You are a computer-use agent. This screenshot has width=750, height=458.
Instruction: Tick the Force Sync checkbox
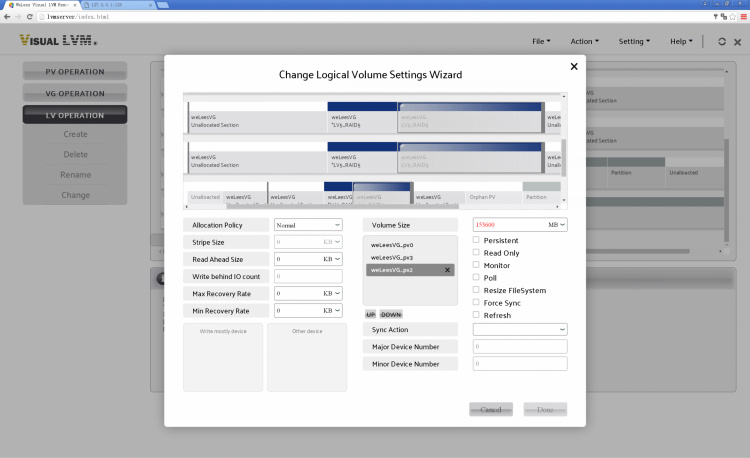coord(476,302)
